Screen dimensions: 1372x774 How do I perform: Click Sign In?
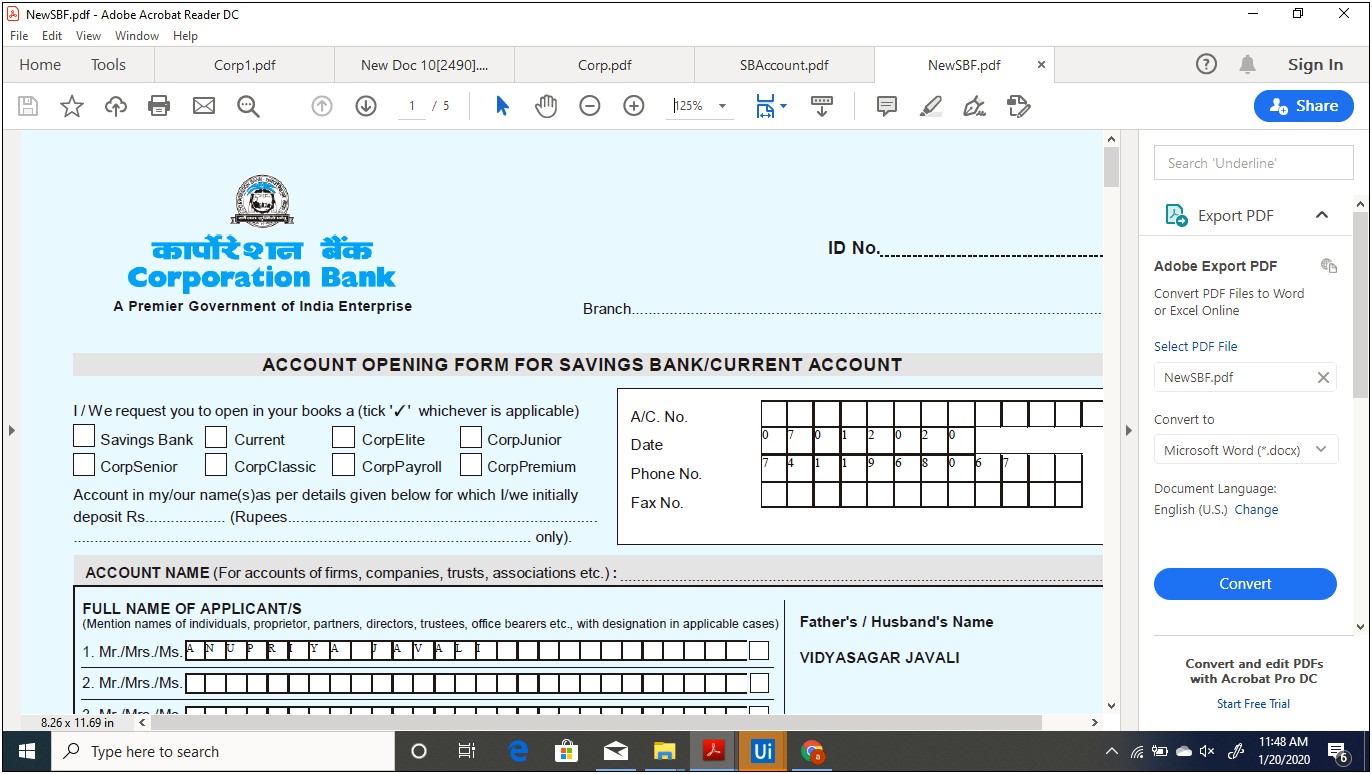[1315, 65]
